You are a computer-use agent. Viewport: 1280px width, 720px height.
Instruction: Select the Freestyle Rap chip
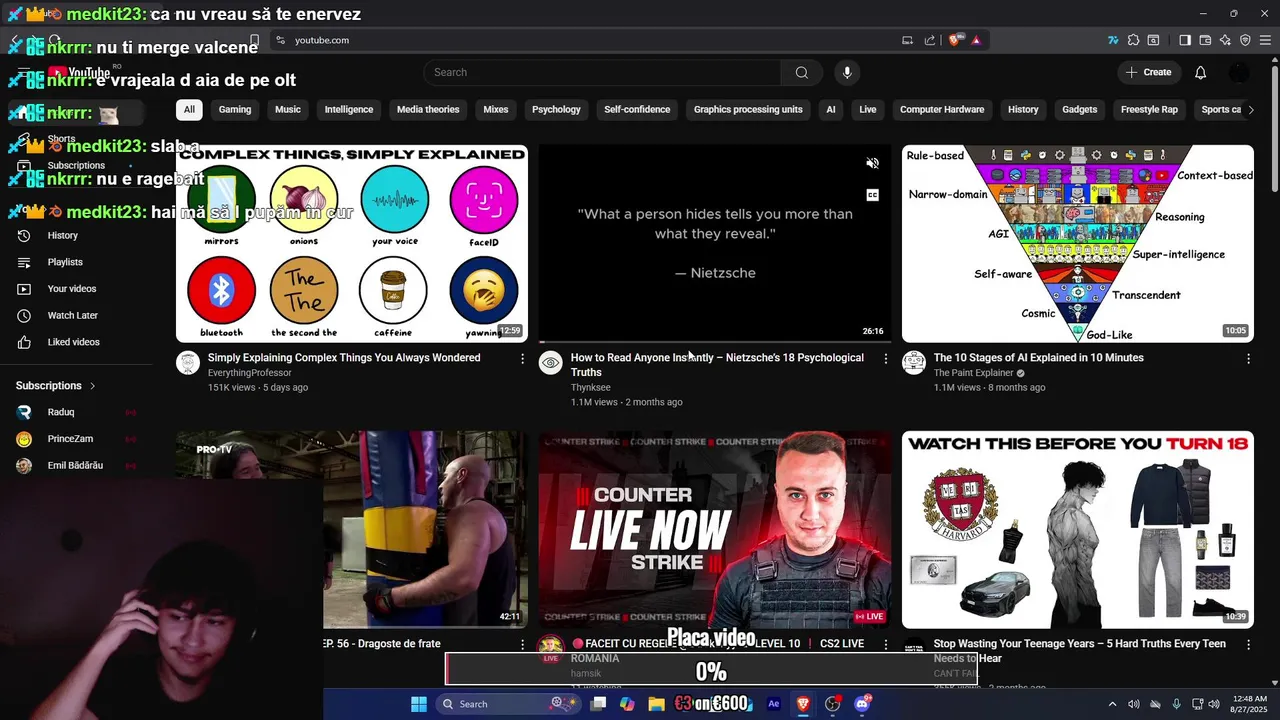pos(1149,110)
